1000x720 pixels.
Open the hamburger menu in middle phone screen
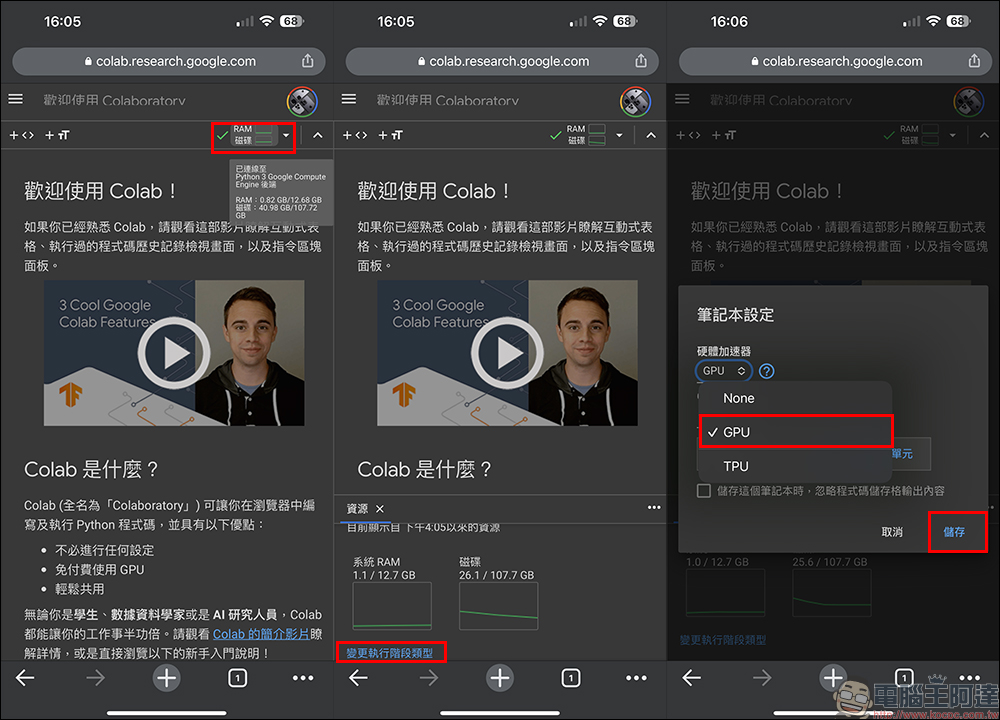(349, 99)
